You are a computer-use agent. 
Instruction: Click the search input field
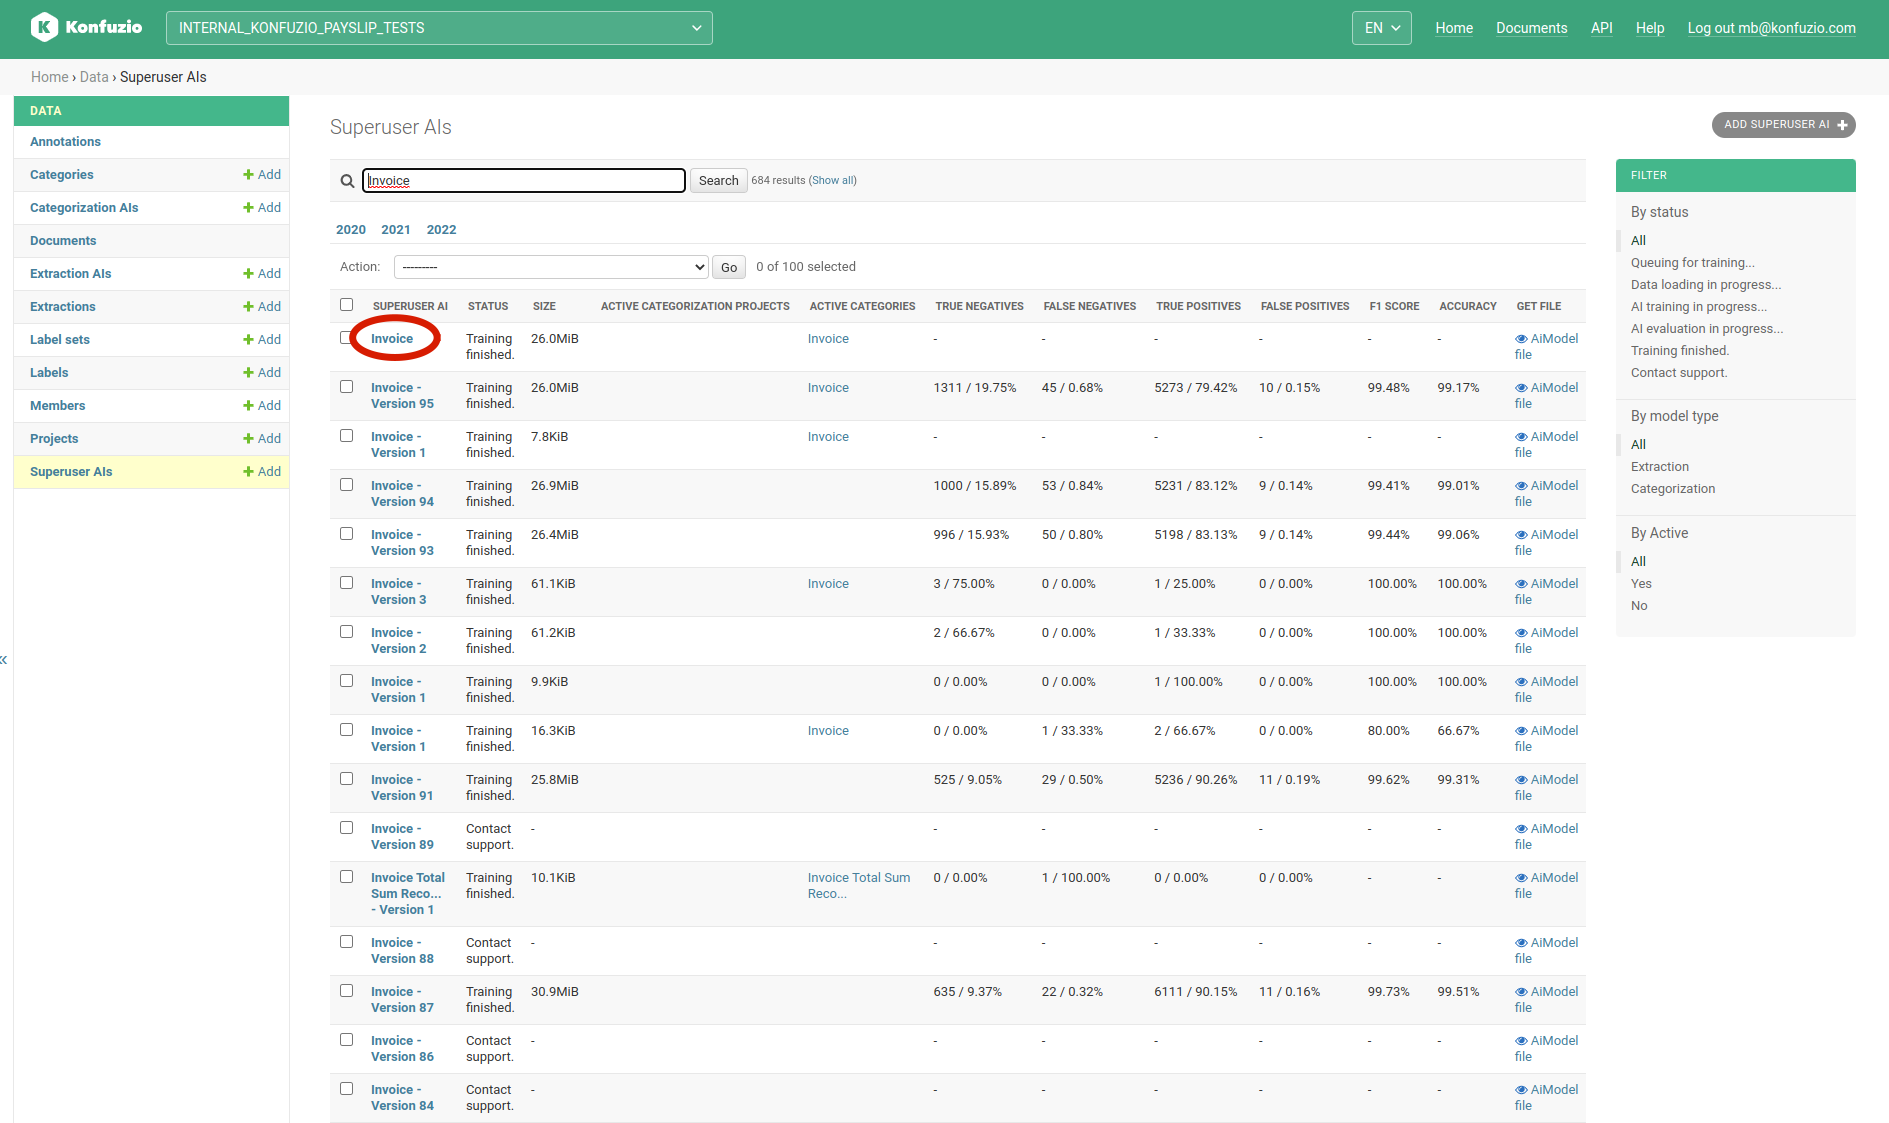tap(523, 181)
